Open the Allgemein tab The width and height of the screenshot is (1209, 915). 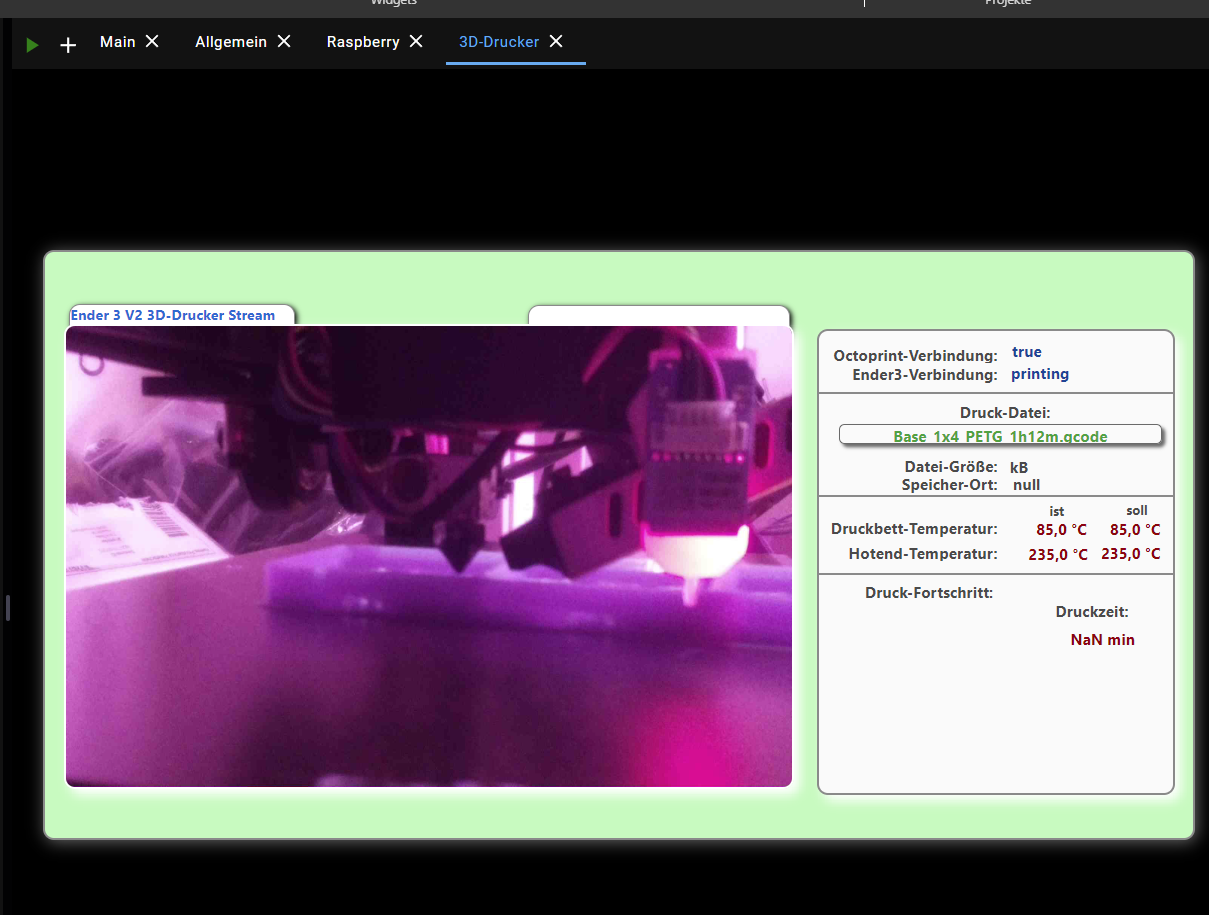(x=231, y=42)
